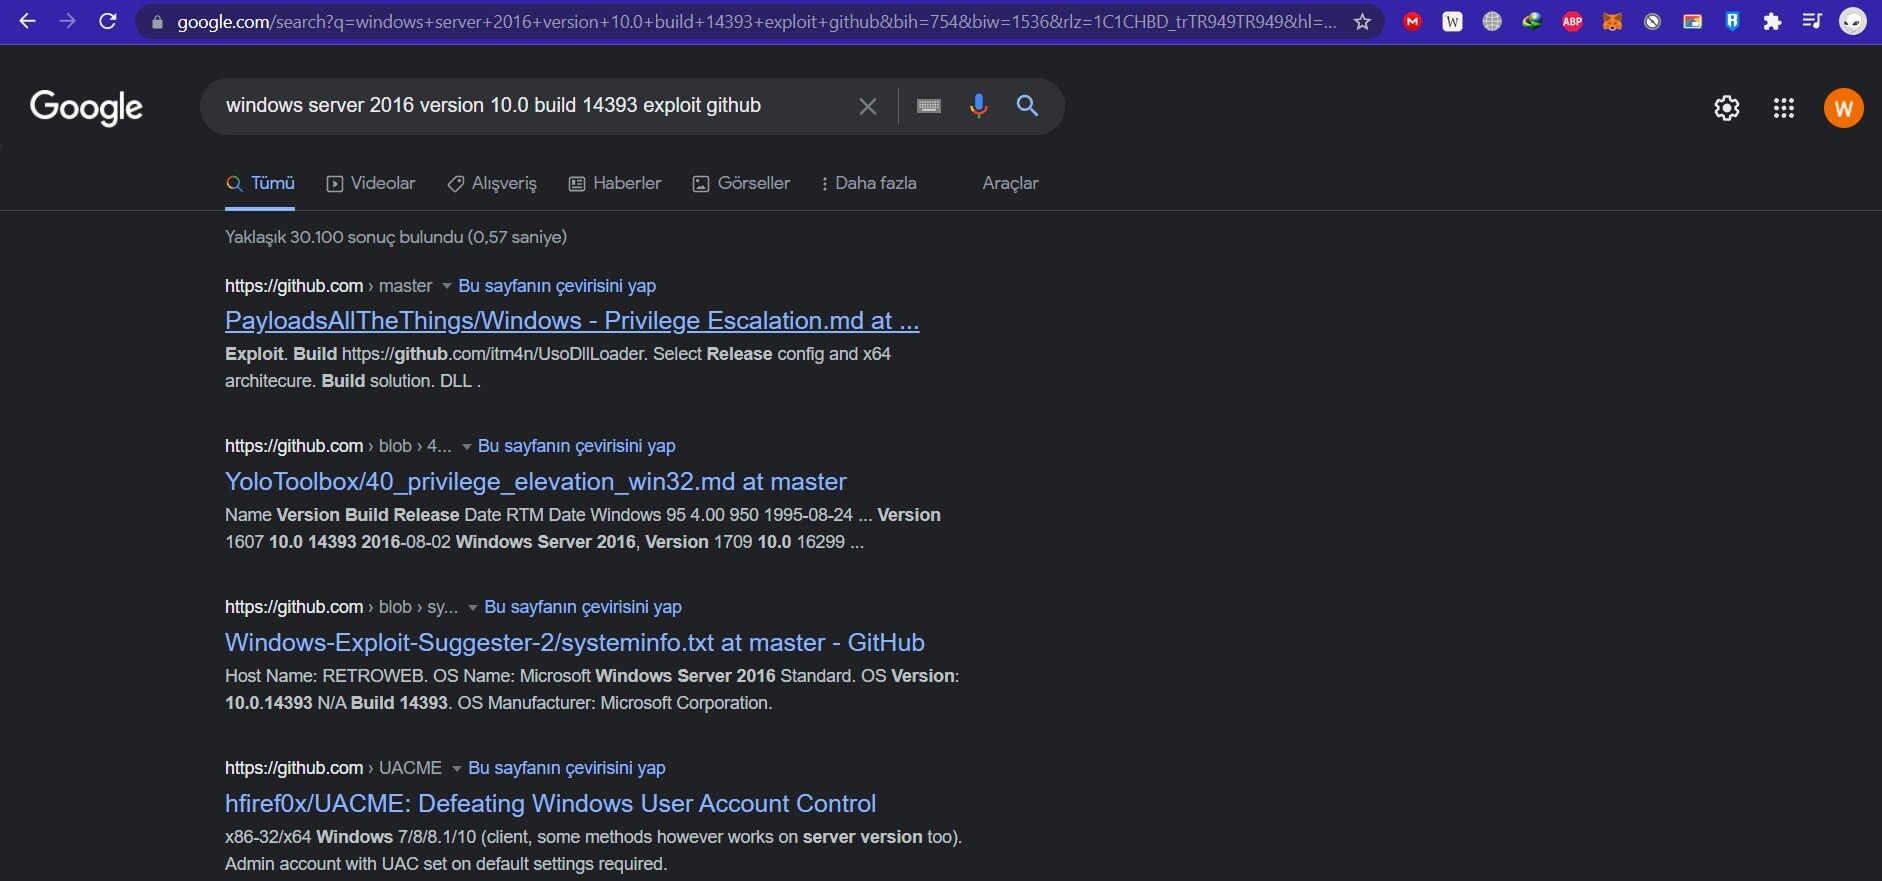Image resolution: width=1882 pixels, height=881 pixels.
Task: Clear the search query with the X icon
Action: coord(867,106)
